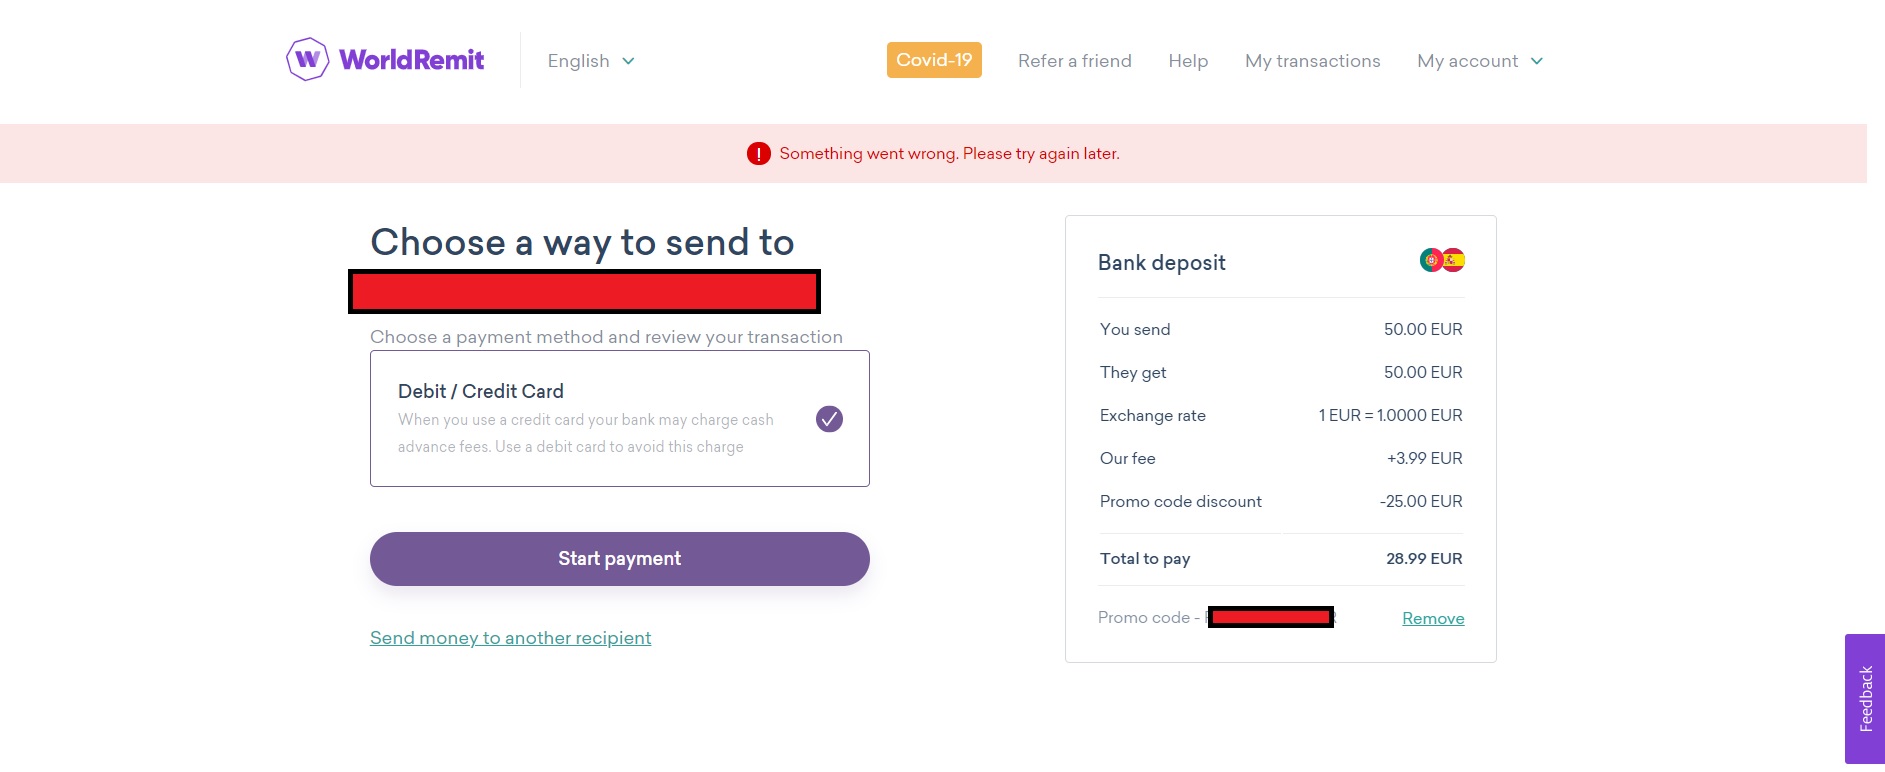1885x772 pixels.
Task: Click the Portugal flag icon
Action: coord(1431,260)
